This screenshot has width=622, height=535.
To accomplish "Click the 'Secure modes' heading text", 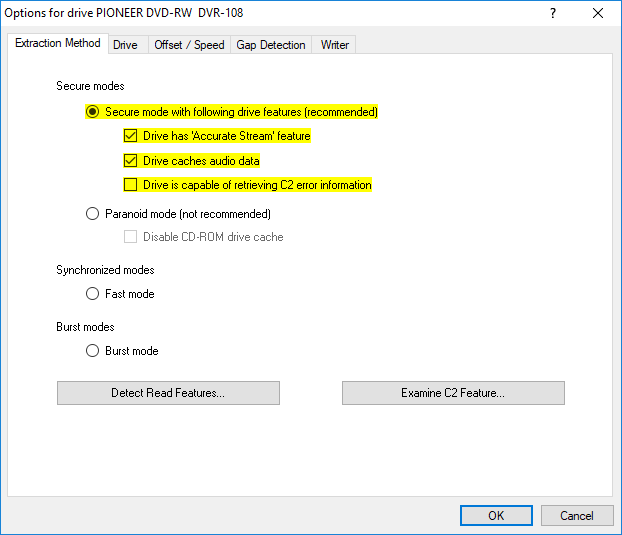I will tap(90, 86).
